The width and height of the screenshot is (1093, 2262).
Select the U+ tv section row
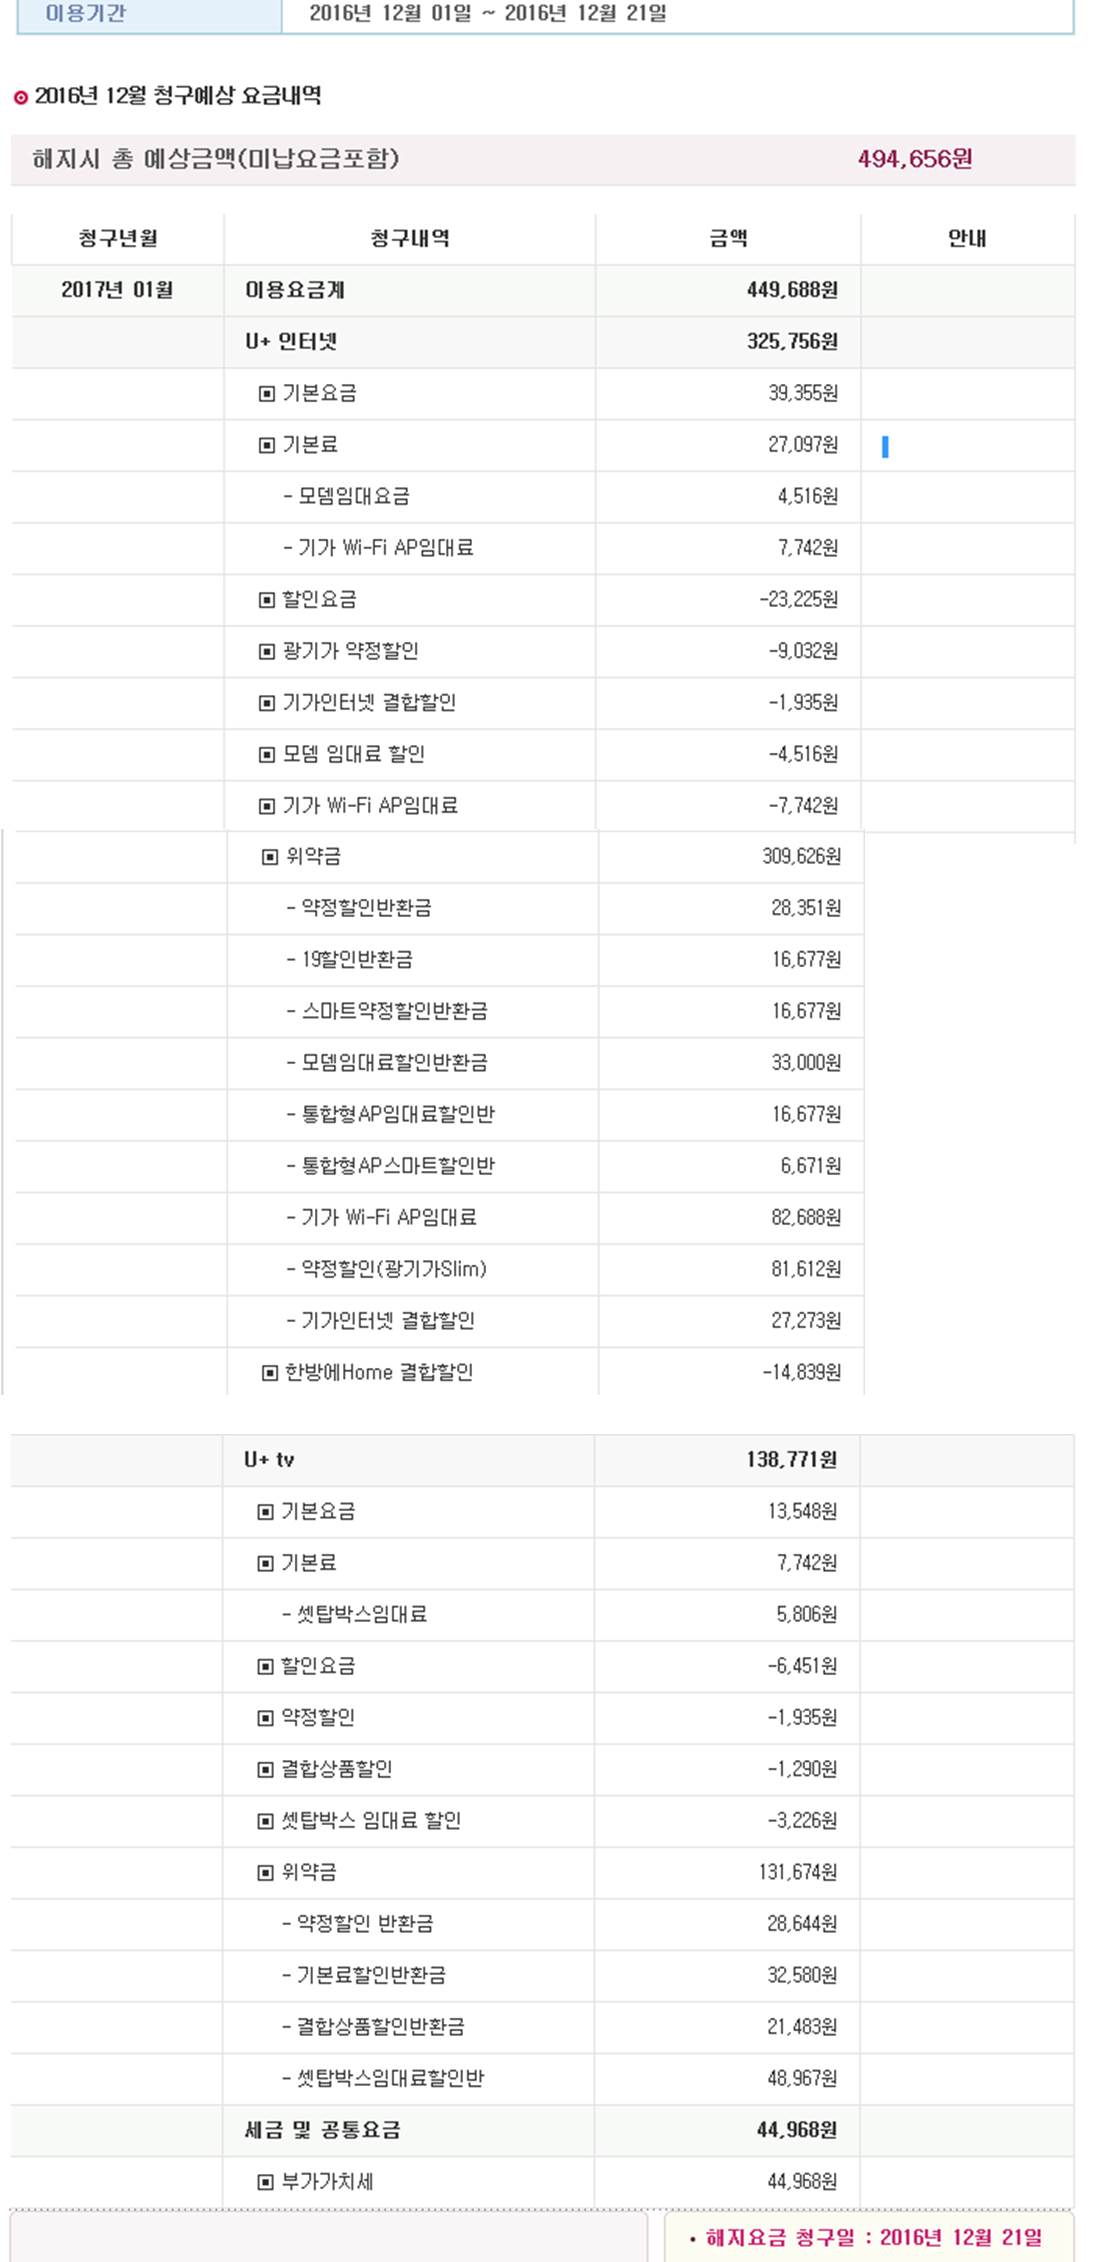pos(270,1460)
